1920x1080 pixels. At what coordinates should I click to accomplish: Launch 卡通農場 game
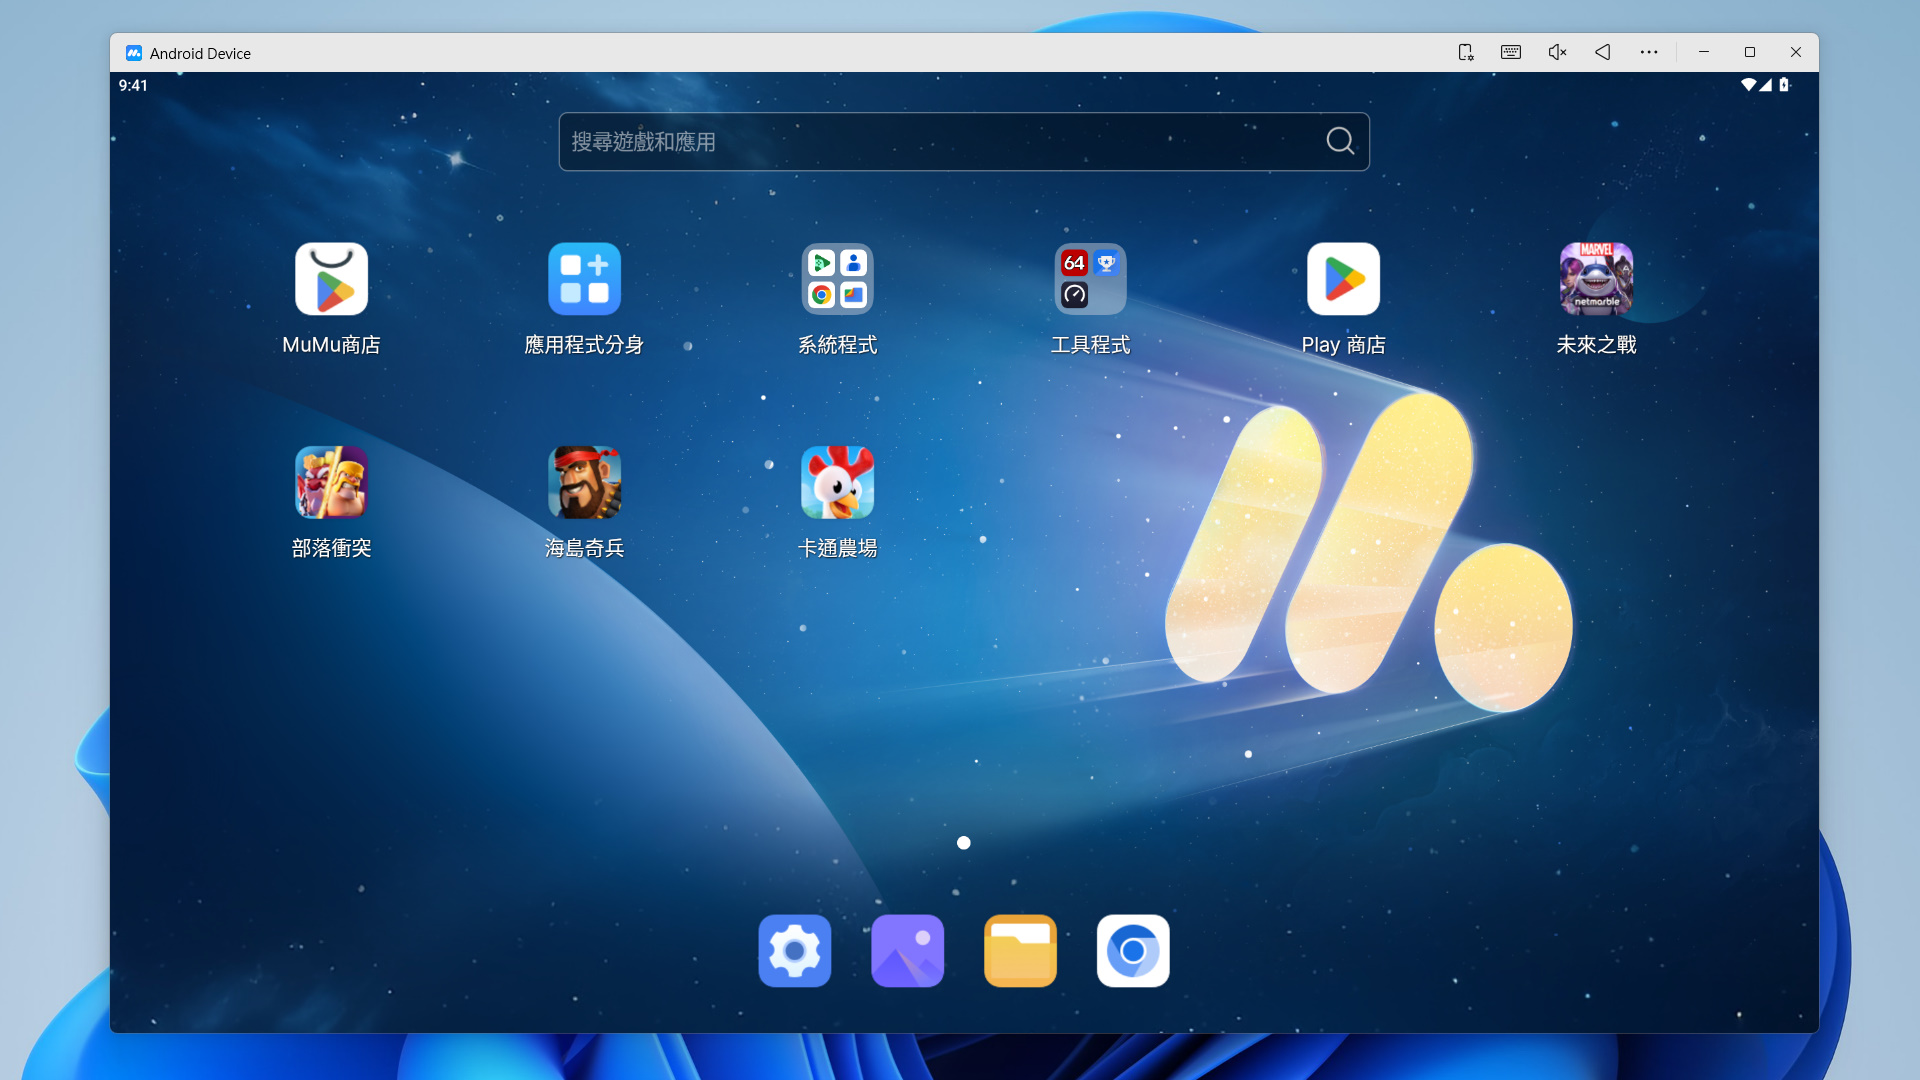pos(837,482)
